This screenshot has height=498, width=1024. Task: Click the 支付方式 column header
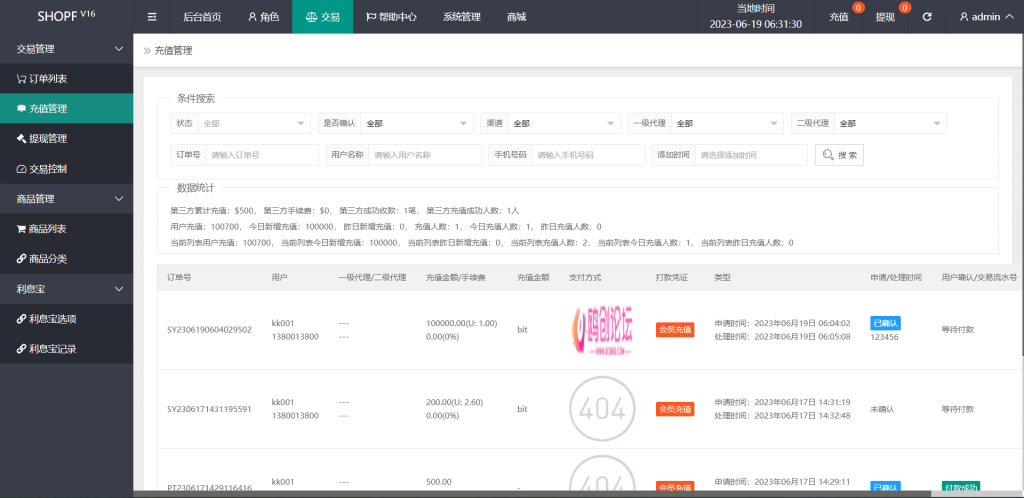click(585, 277)
